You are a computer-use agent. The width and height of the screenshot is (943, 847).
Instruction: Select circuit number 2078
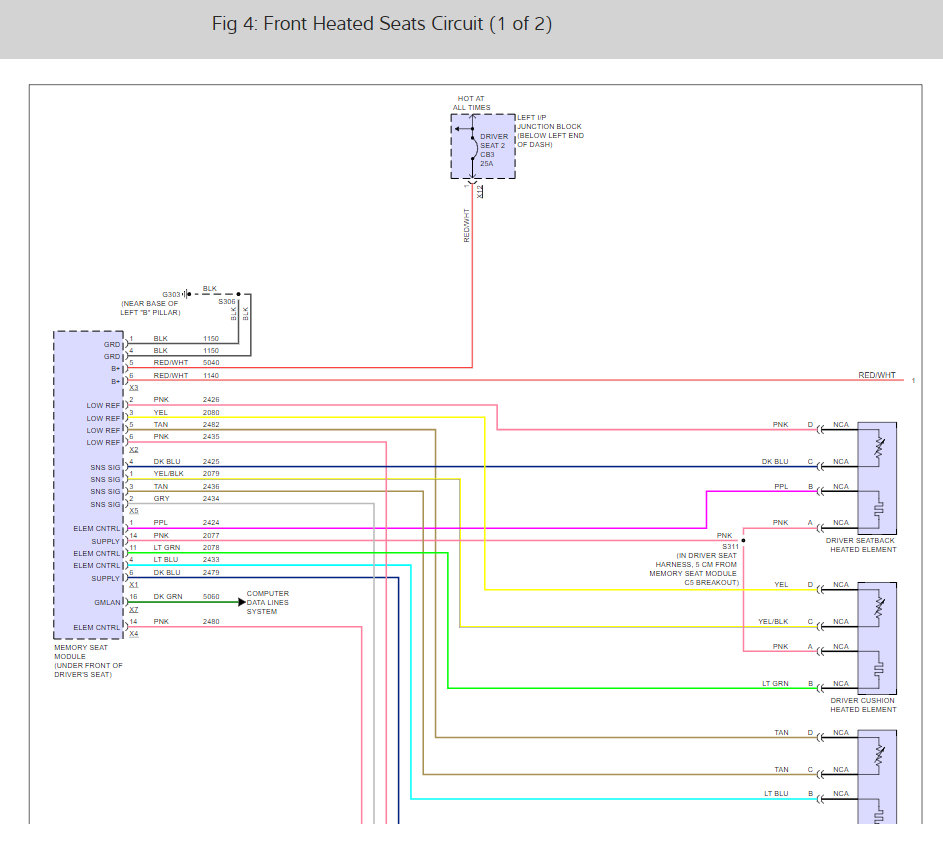coord(211,547)
